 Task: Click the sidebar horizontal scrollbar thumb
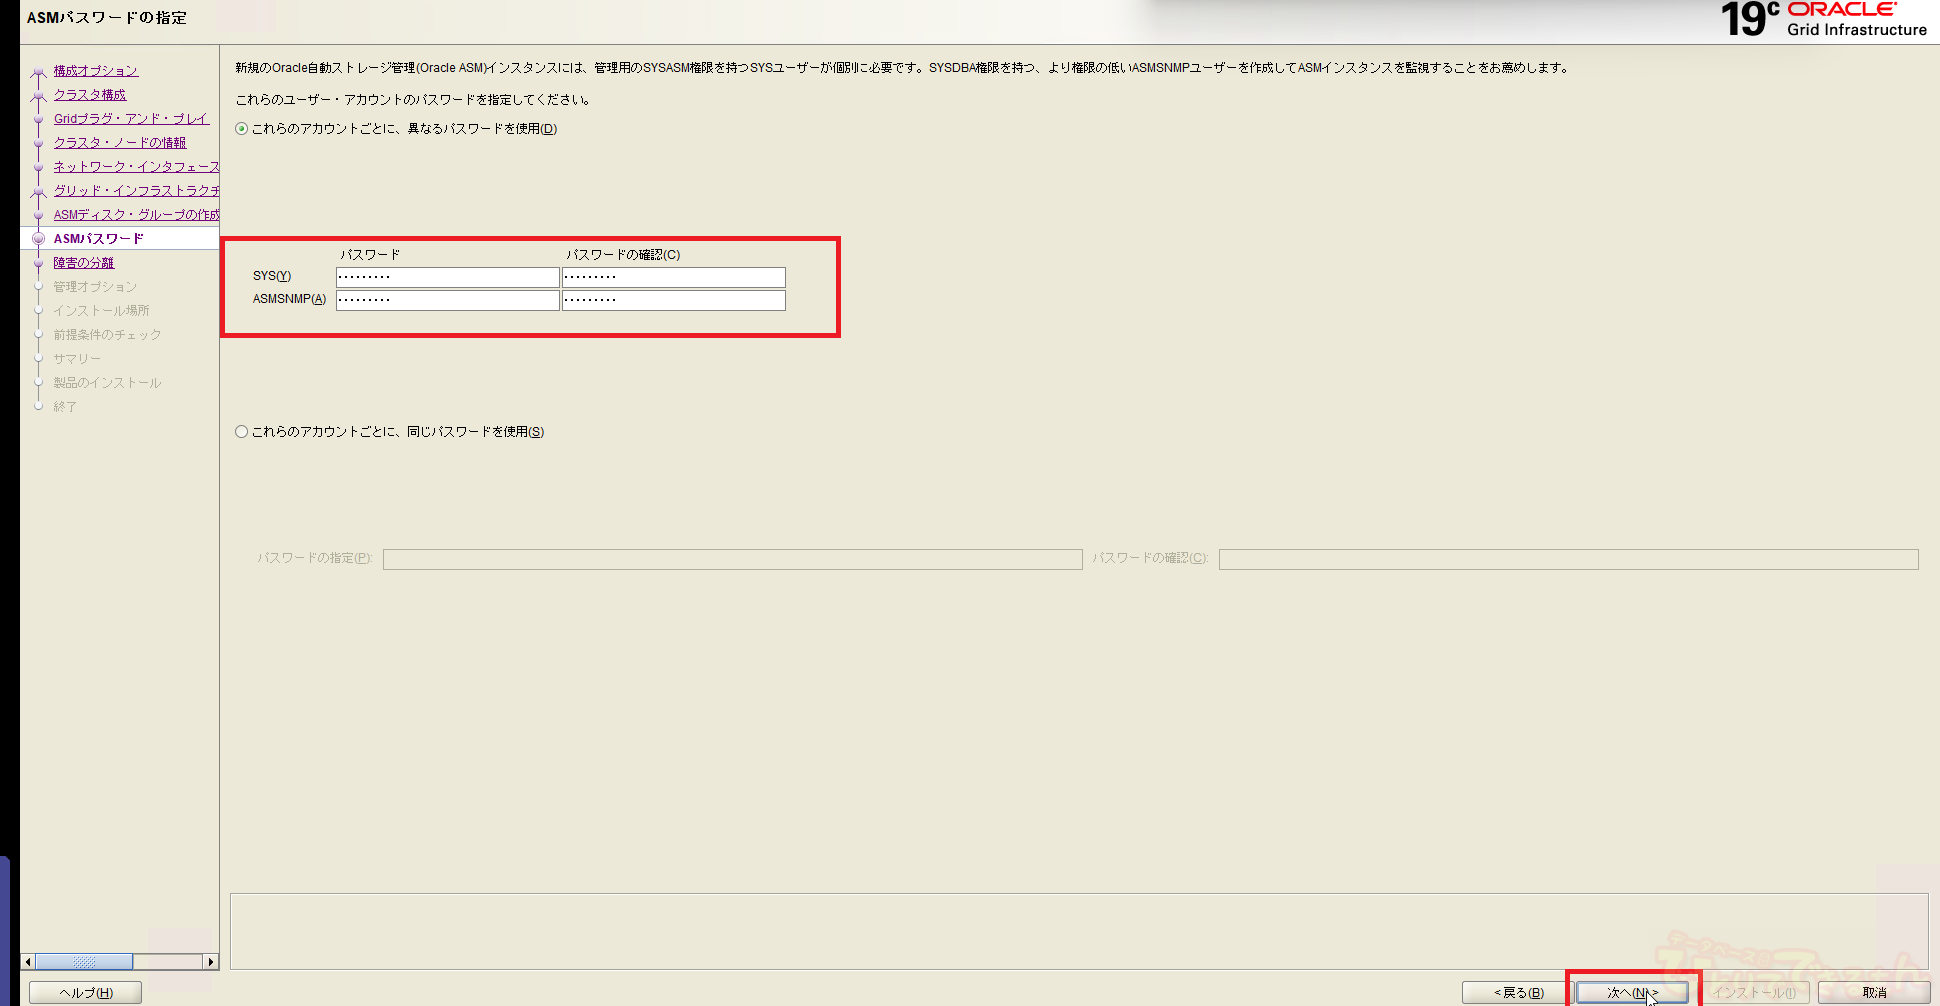84,962
